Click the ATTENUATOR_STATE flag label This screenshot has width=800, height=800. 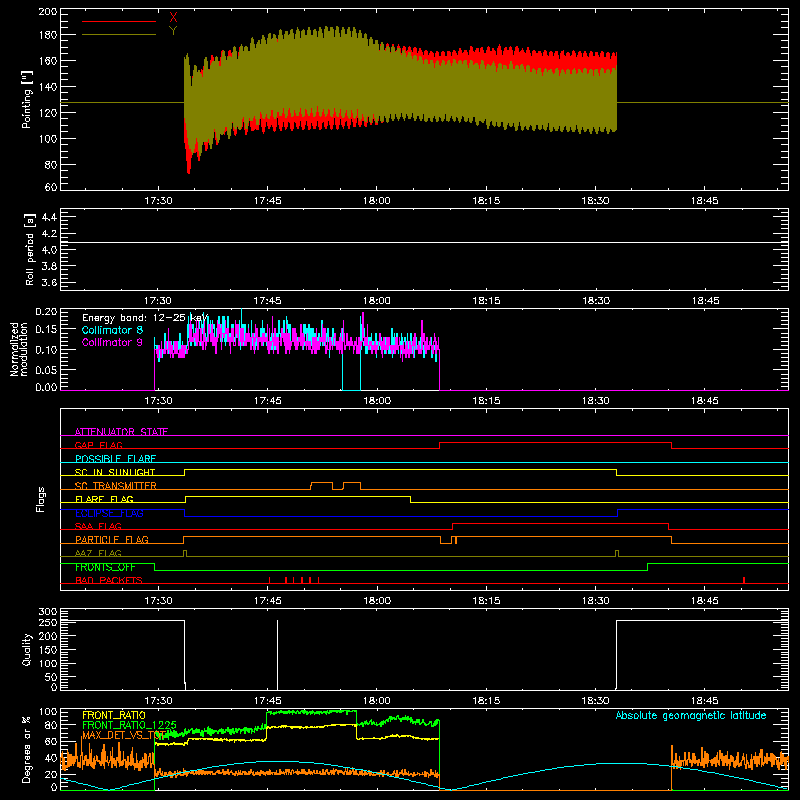pos(121,432)
